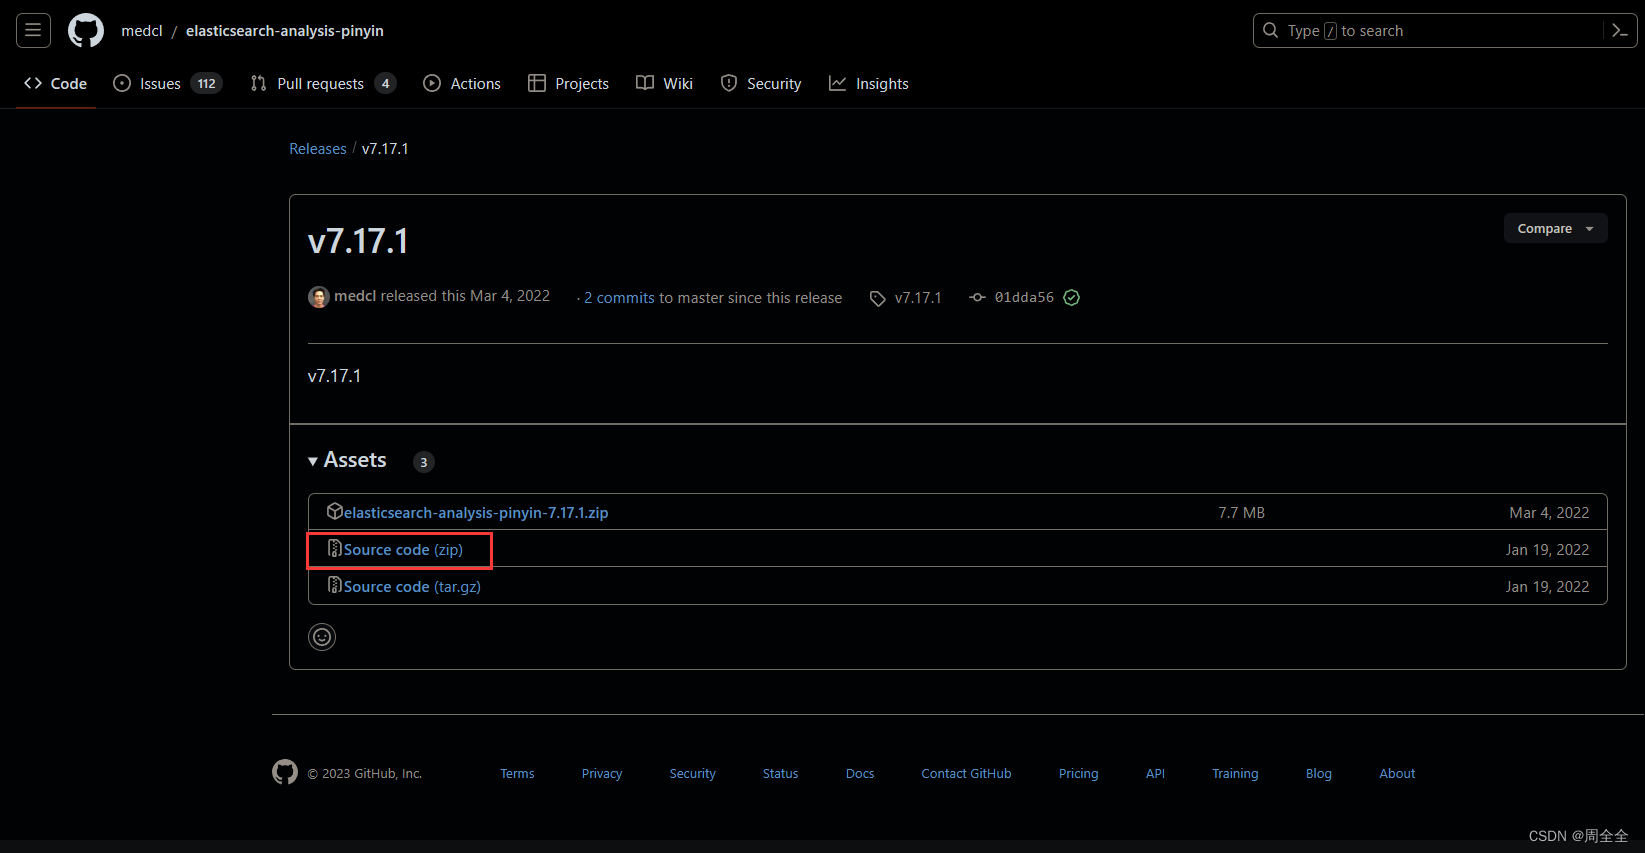
Task: Open the About footer link
Action: (x=1397, y=774)
